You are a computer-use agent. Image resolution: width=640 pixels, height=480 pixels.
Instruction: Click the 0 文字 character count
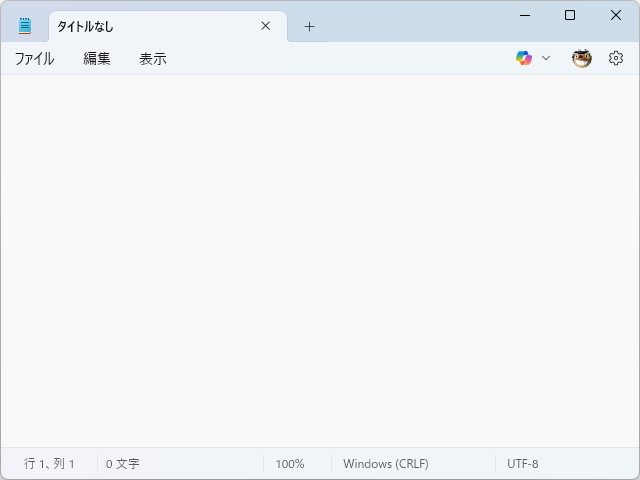pyautogui.click(x=122, y=464)
